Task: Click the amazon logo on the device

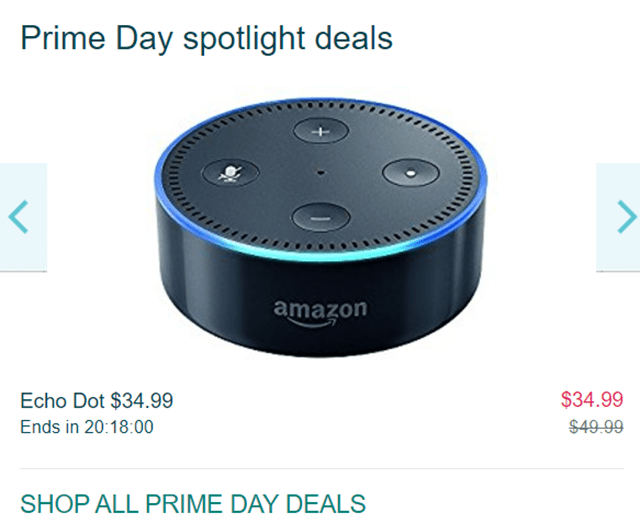Action: [x=321, y=312]
